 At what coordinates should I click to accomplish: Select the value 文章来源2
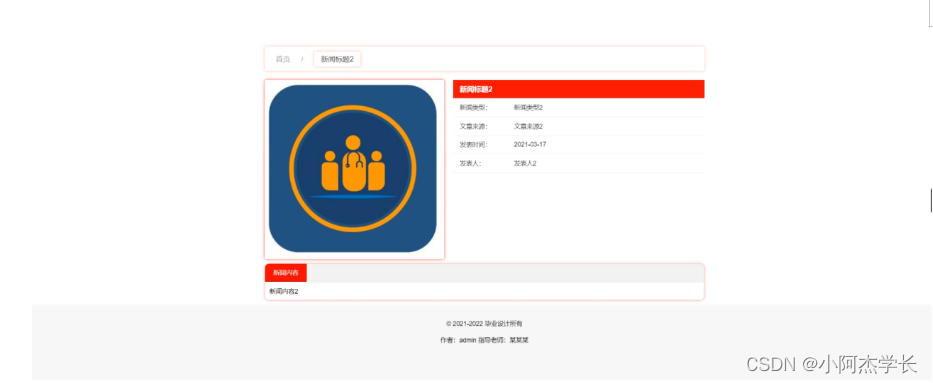[528, 126]
